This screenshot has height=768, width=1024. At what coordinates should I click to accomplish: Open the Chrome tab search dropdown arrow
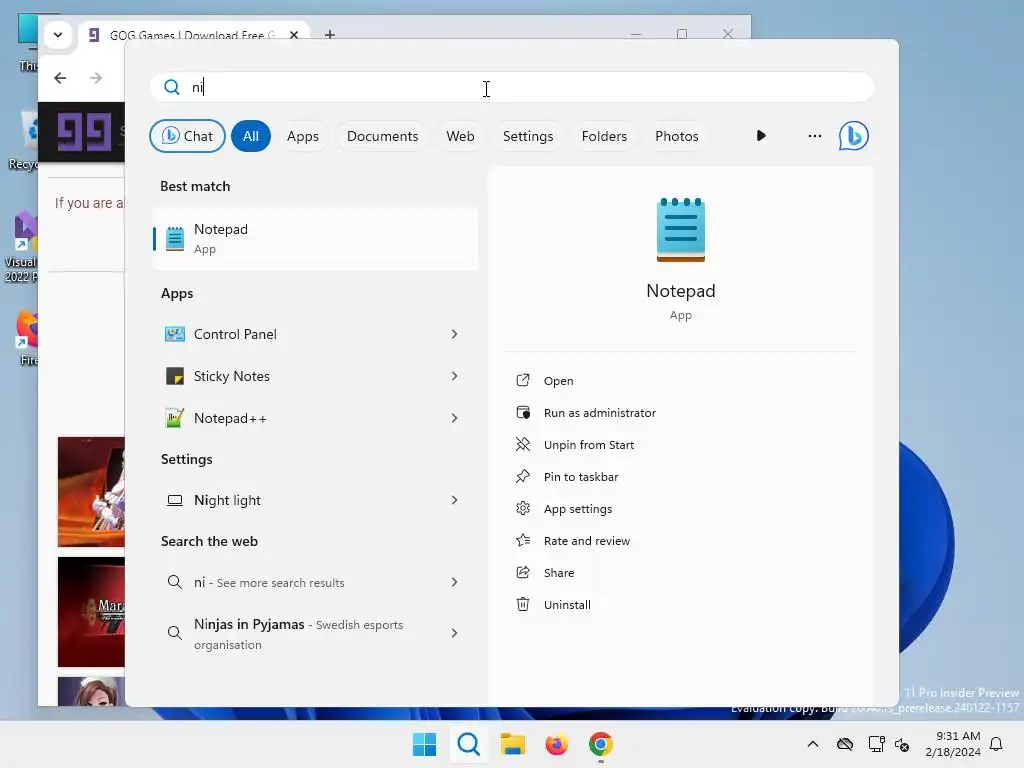pyautogui.click(x=58, y=35)
